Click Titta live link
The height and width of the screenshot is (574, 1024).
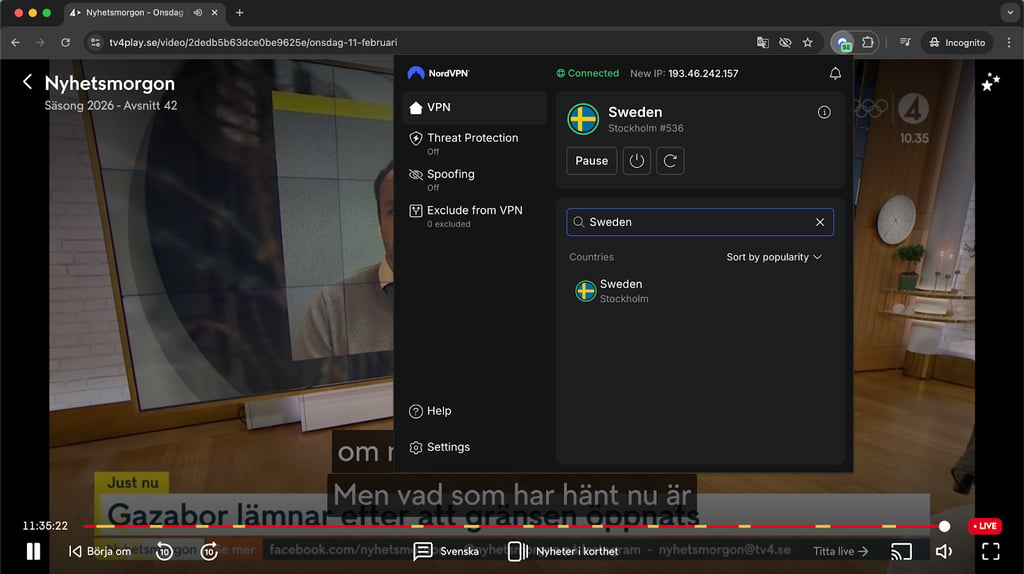pos(840,552)
